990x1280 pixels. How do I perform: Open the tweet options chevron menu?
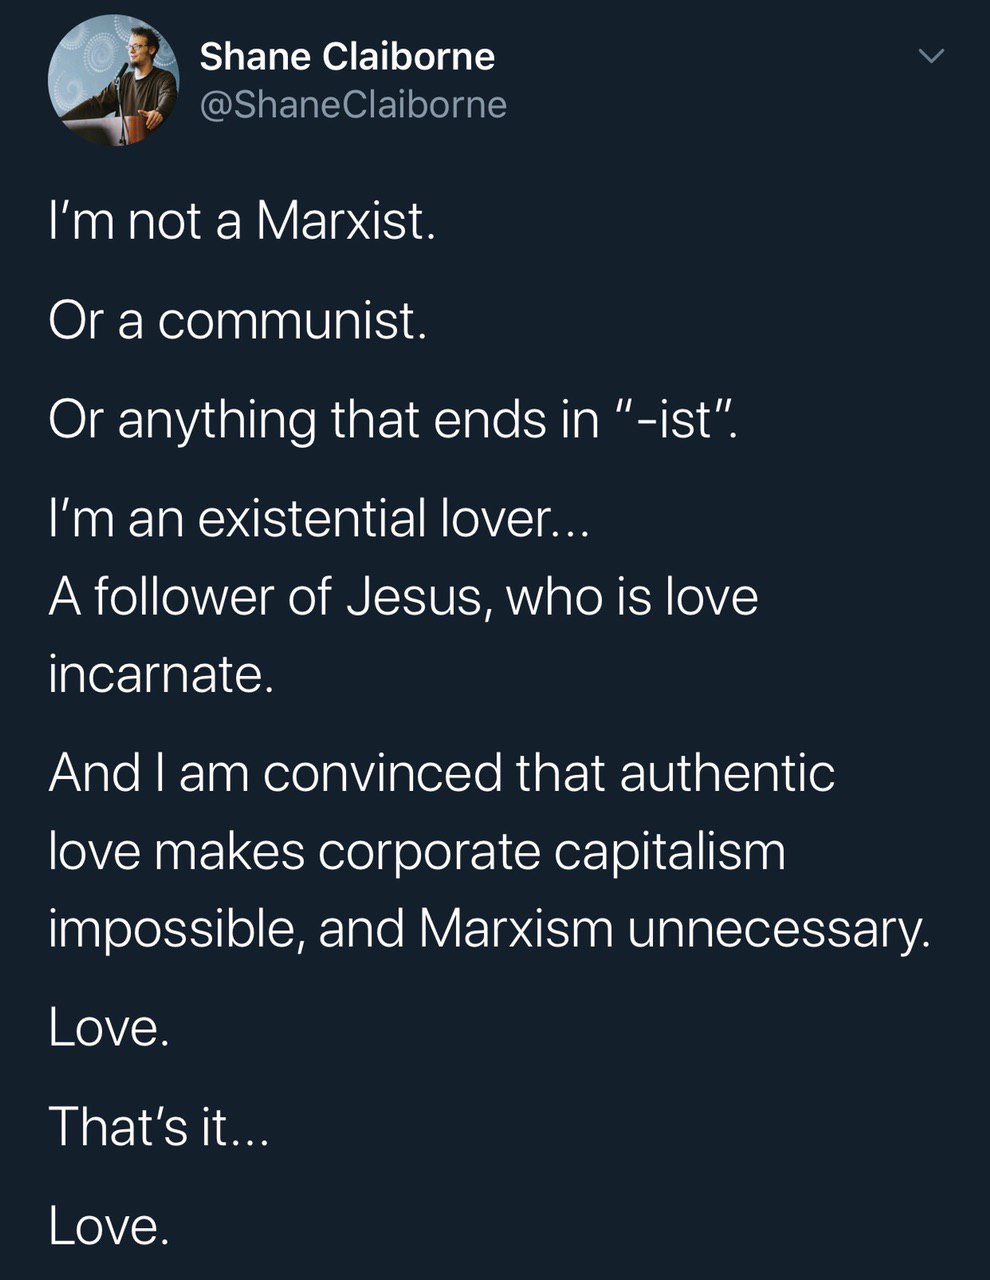point(931,57)
